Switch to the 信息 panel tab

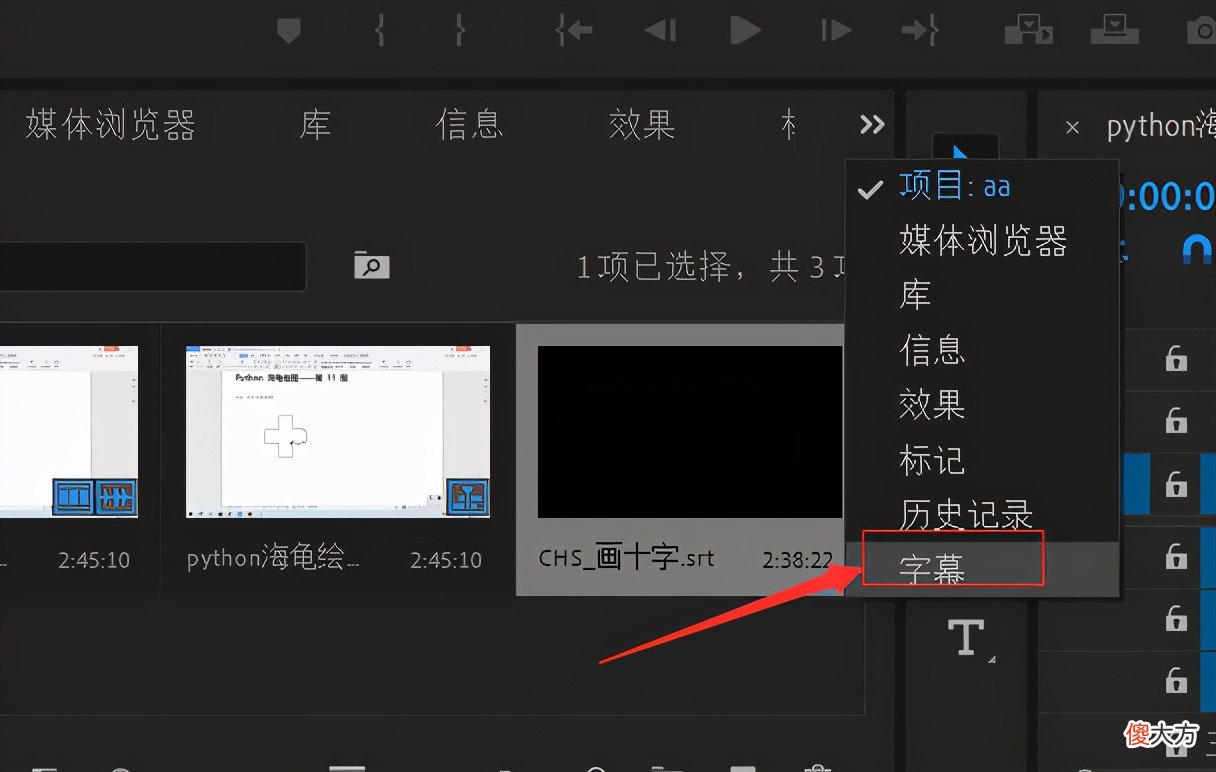tap(469, 125)
